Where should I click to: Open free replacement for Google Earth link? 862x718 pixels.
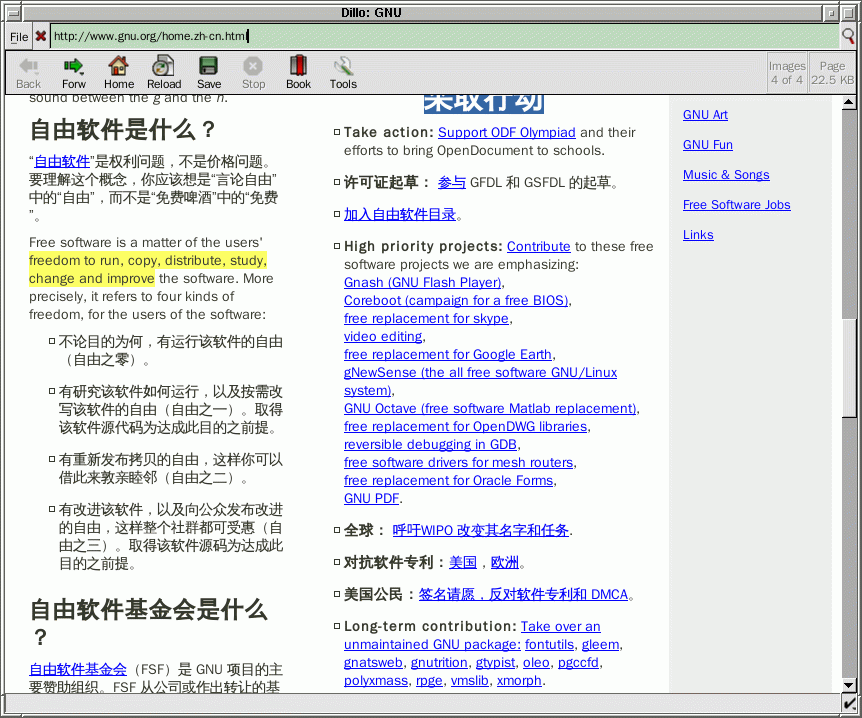tap(447, 355)
